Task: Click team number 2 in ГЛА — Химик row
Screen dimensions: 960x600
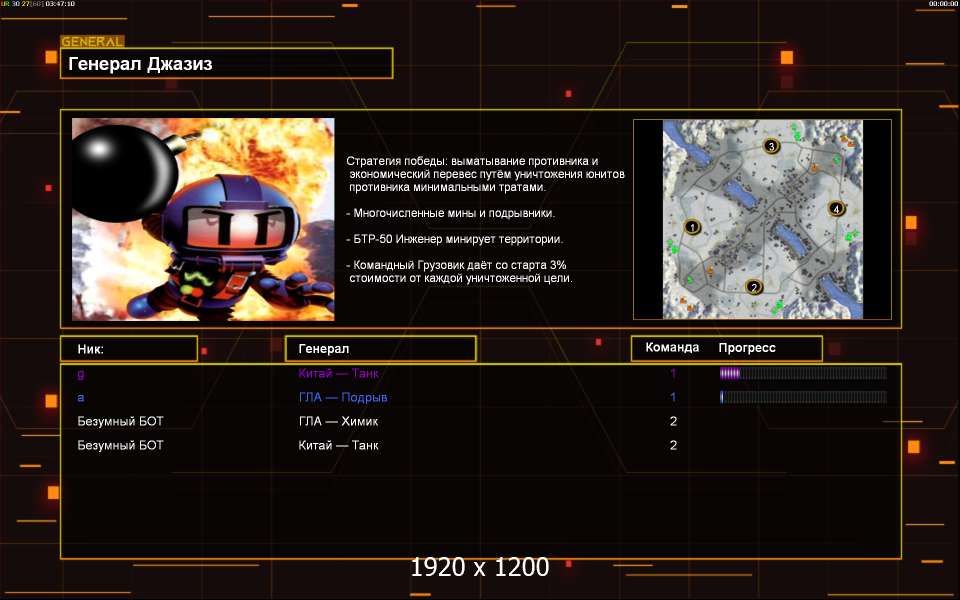Action: point(673,421)
